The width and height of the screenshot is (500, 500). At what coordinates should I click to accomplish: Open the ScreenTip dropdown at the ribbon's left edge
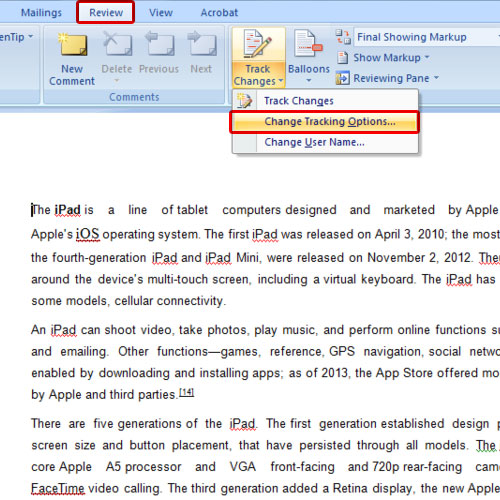tap(30, 36)
